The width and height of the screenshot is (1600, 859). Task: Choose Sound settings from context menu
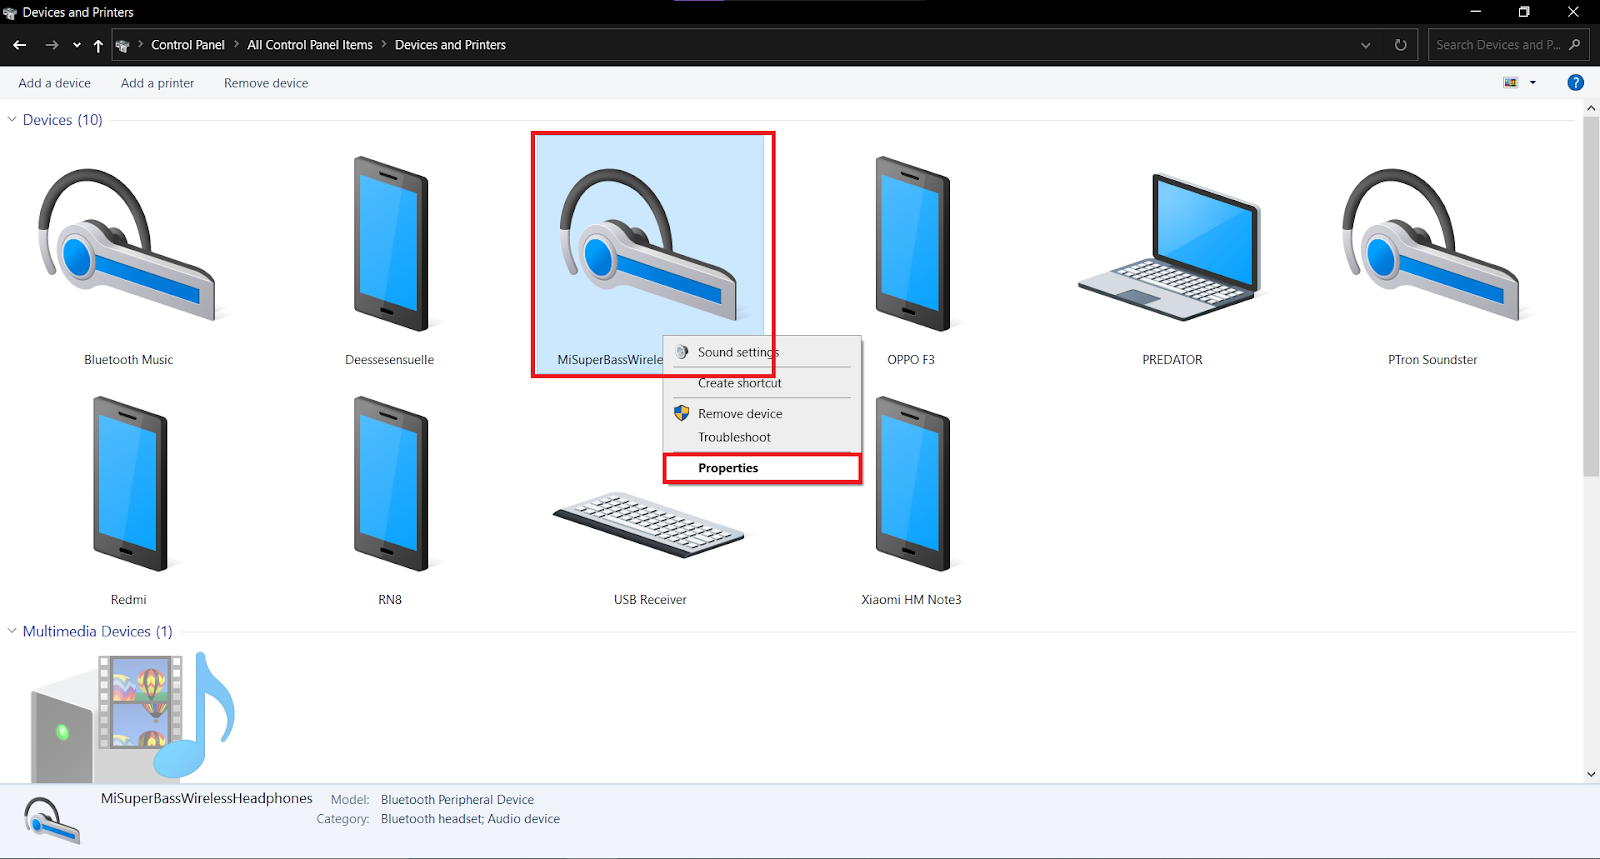point(762,352)
